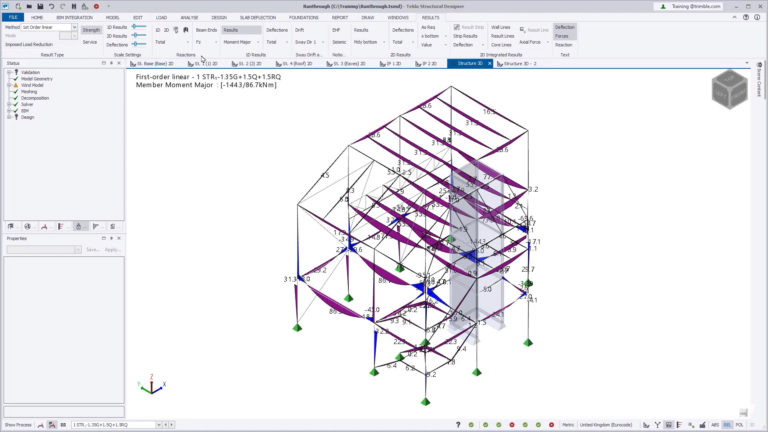Screen dimensions: 768x432
Task: Click the red record icon in title toolbar
Action: [x=96, y=6]
